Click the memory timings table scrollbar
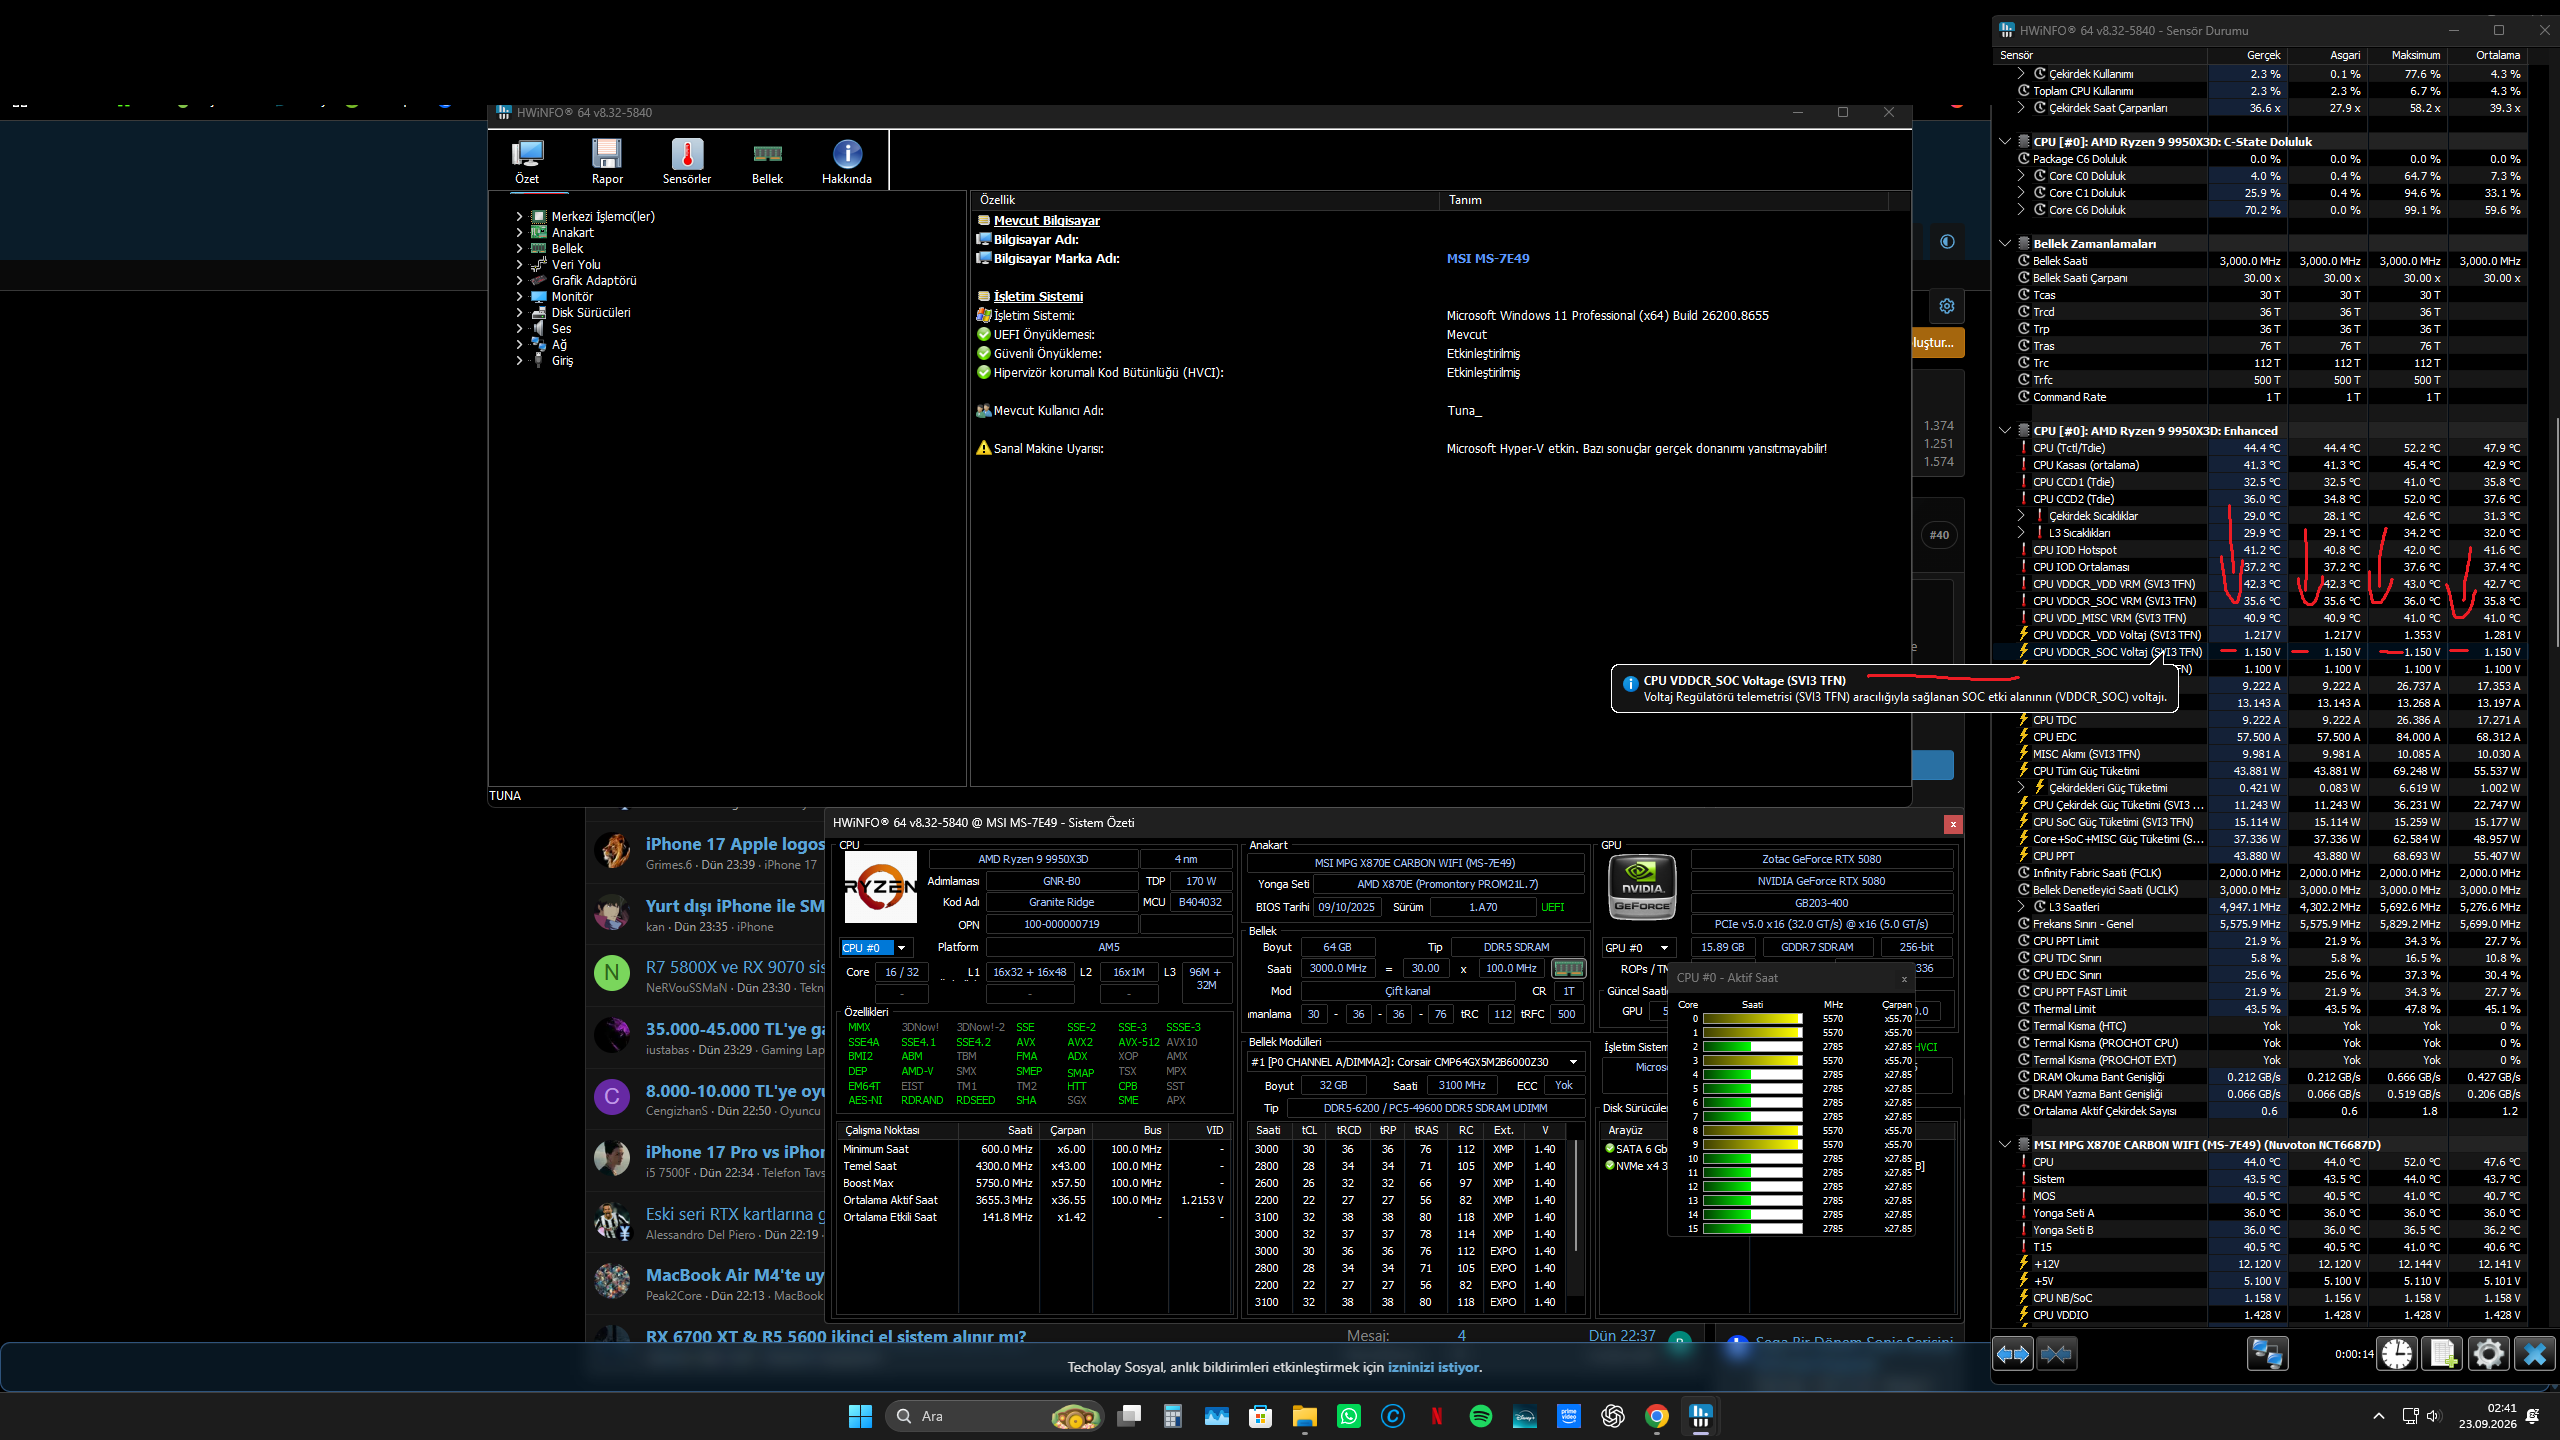Image resolution: width=2560 pixels, height=1440 pixels. (1577, 1196)
